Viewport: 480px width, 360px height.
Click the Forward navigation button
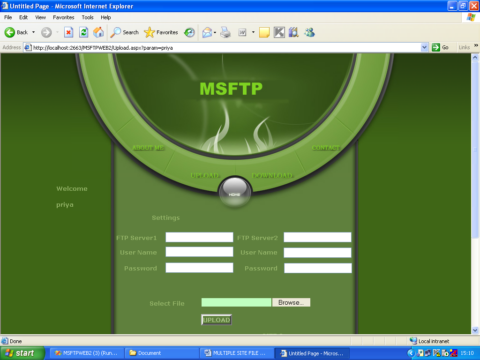pos(46,32)
